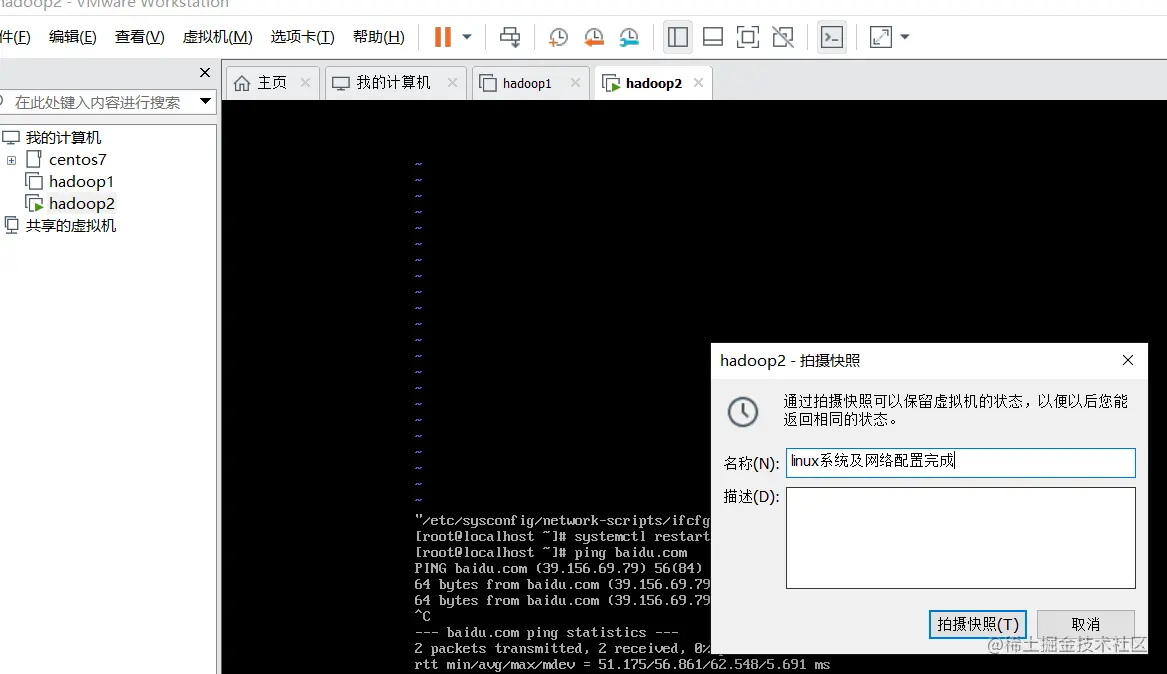Open the snapshot manager
This screenshot has height=674, width=1167.
(629, 37)
